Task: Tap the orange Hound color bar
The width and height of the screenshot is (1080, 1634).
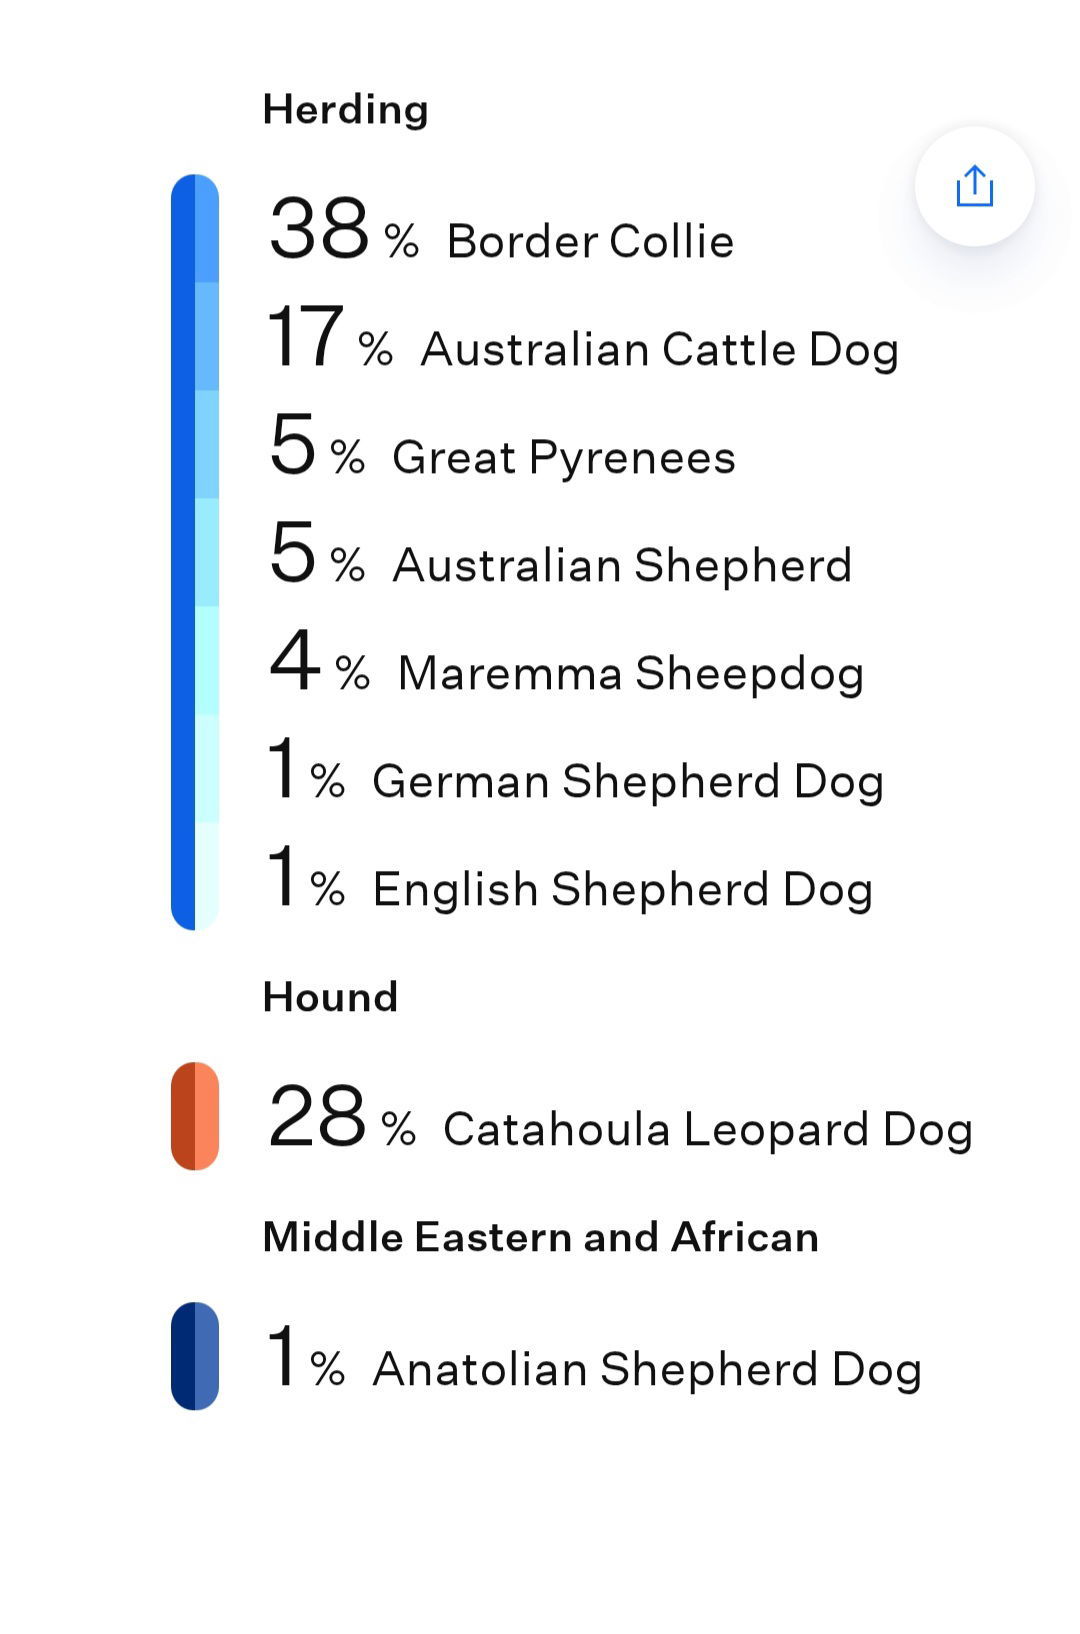Action: (x=195, y=1116)
